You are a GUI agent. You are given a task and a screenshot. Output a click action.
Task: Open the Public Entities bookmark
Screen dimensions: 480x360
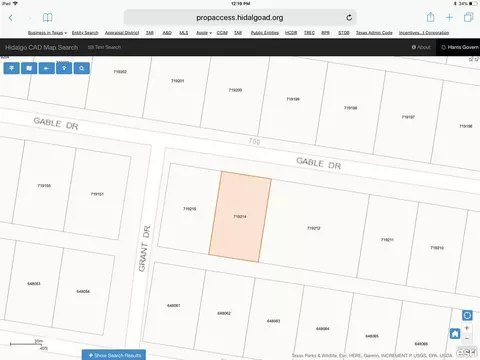(265, 33)
